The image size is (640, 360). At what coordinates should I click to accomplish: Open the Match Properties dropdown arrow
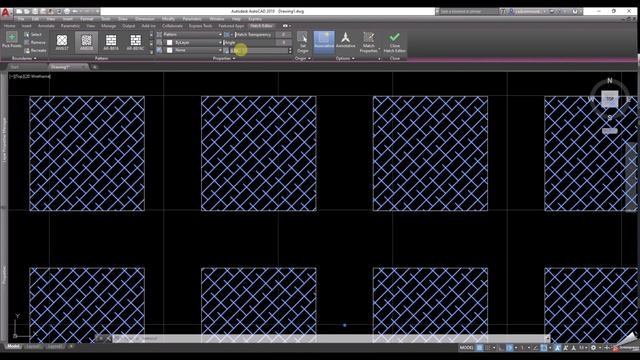click(379, 50)
